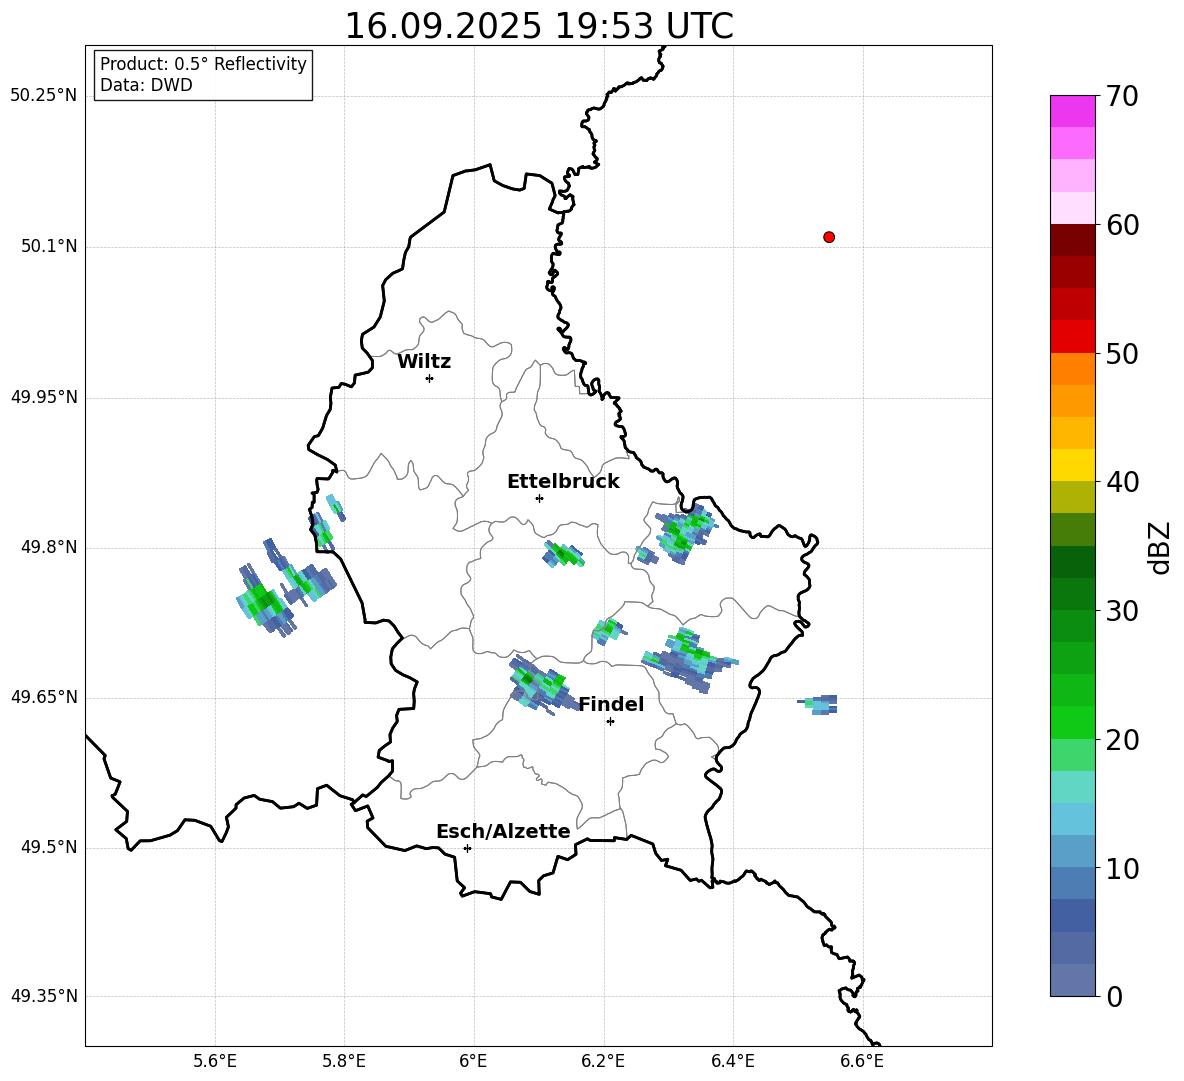Click the Findel station cross marker
1184x1081 pixels.
click(610, 722)
